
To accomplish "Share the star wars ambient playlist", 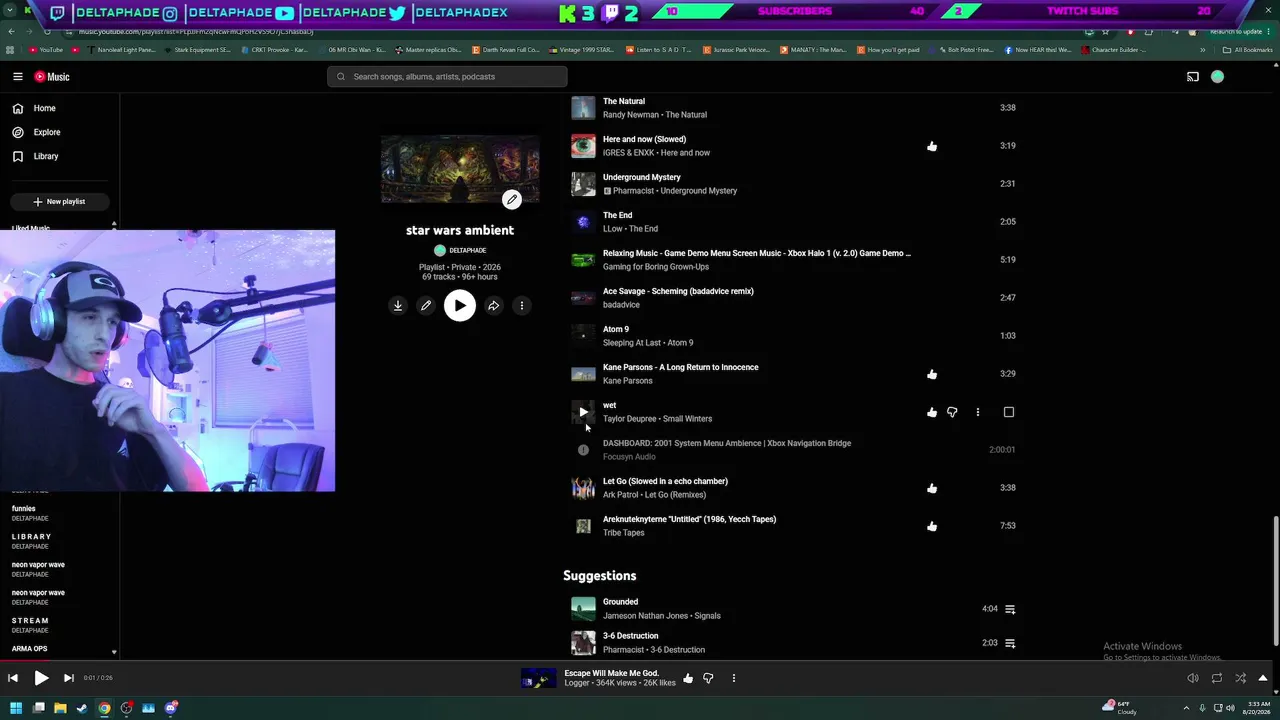I will [x=493, y=306].
